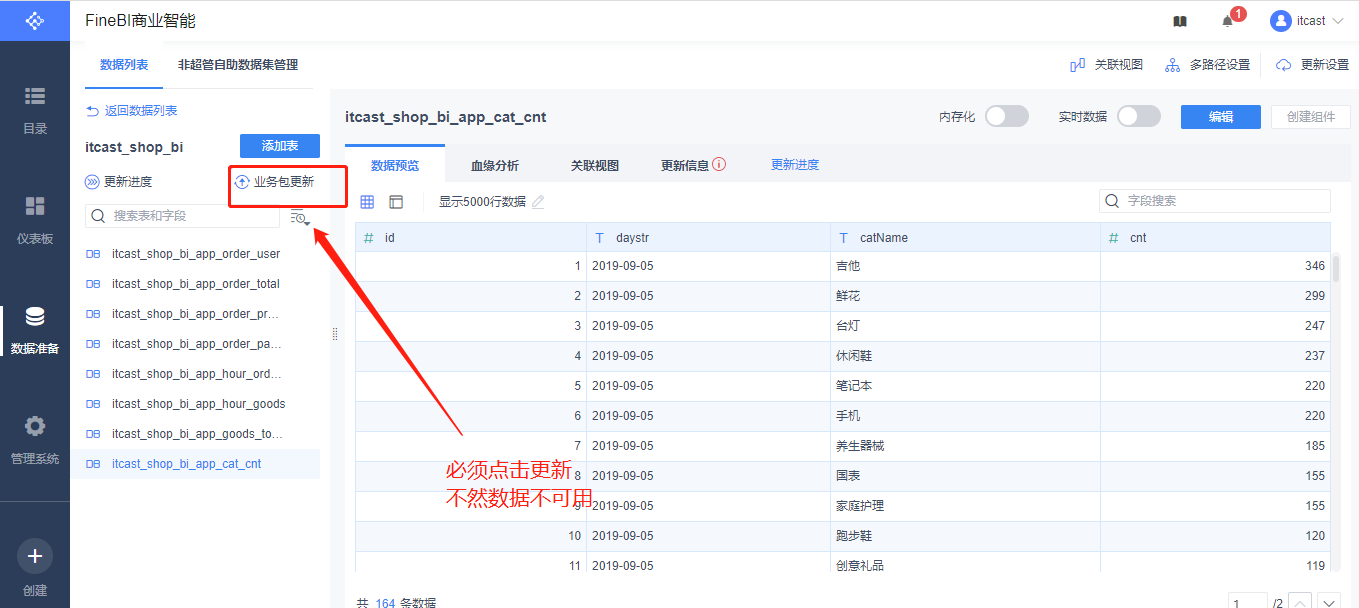This screenshot has height=608, width=1359.
Task: Click the 创建 plus button in sidebar
Action: (x=35, y=556)
